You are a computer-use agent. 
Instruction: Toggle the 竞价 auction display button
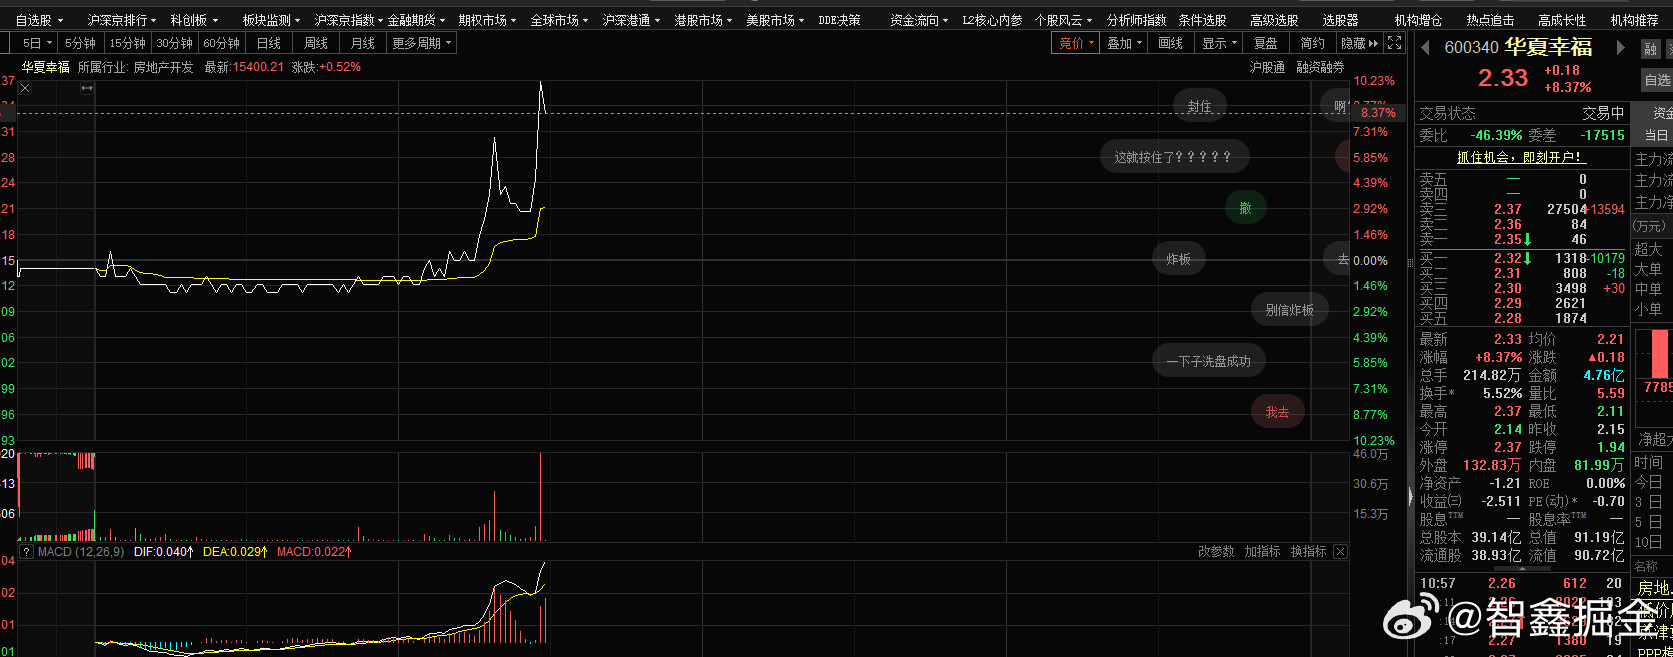point(1076,43)
